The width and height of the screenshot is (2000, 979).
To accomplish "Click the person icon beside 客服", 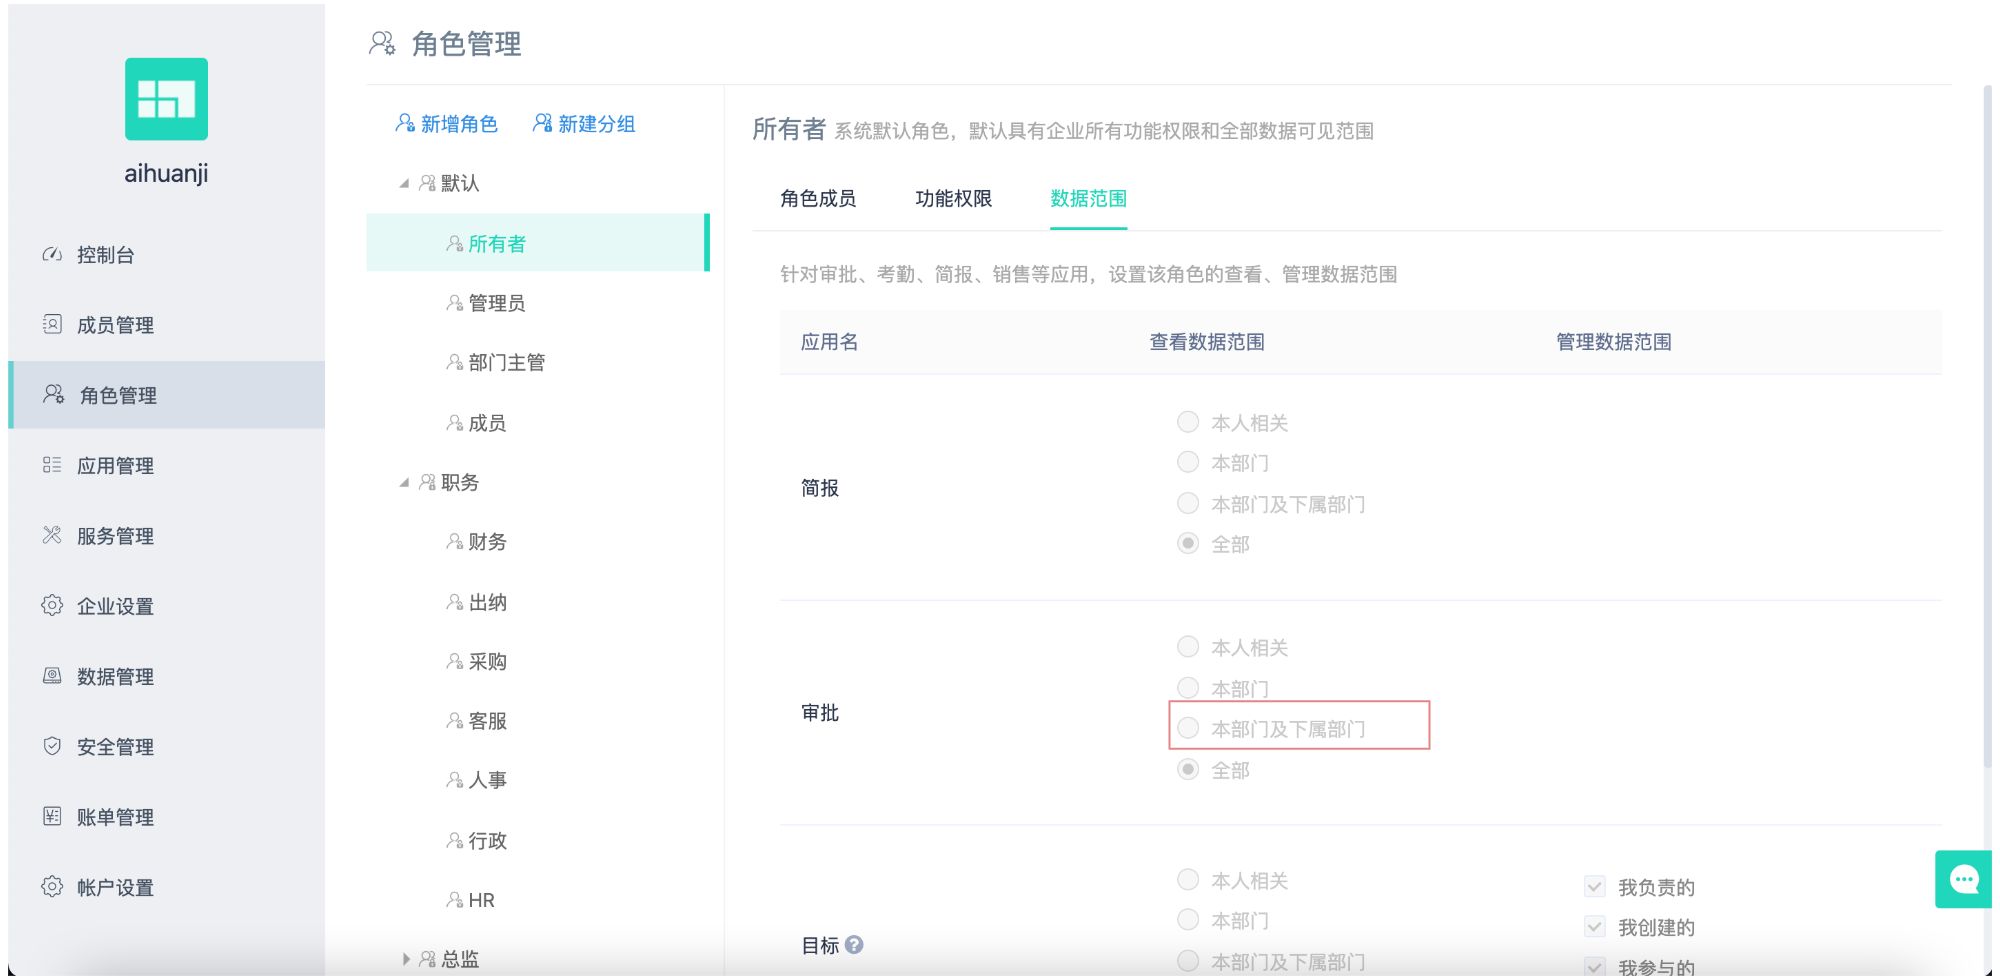I will click(455, 720).
